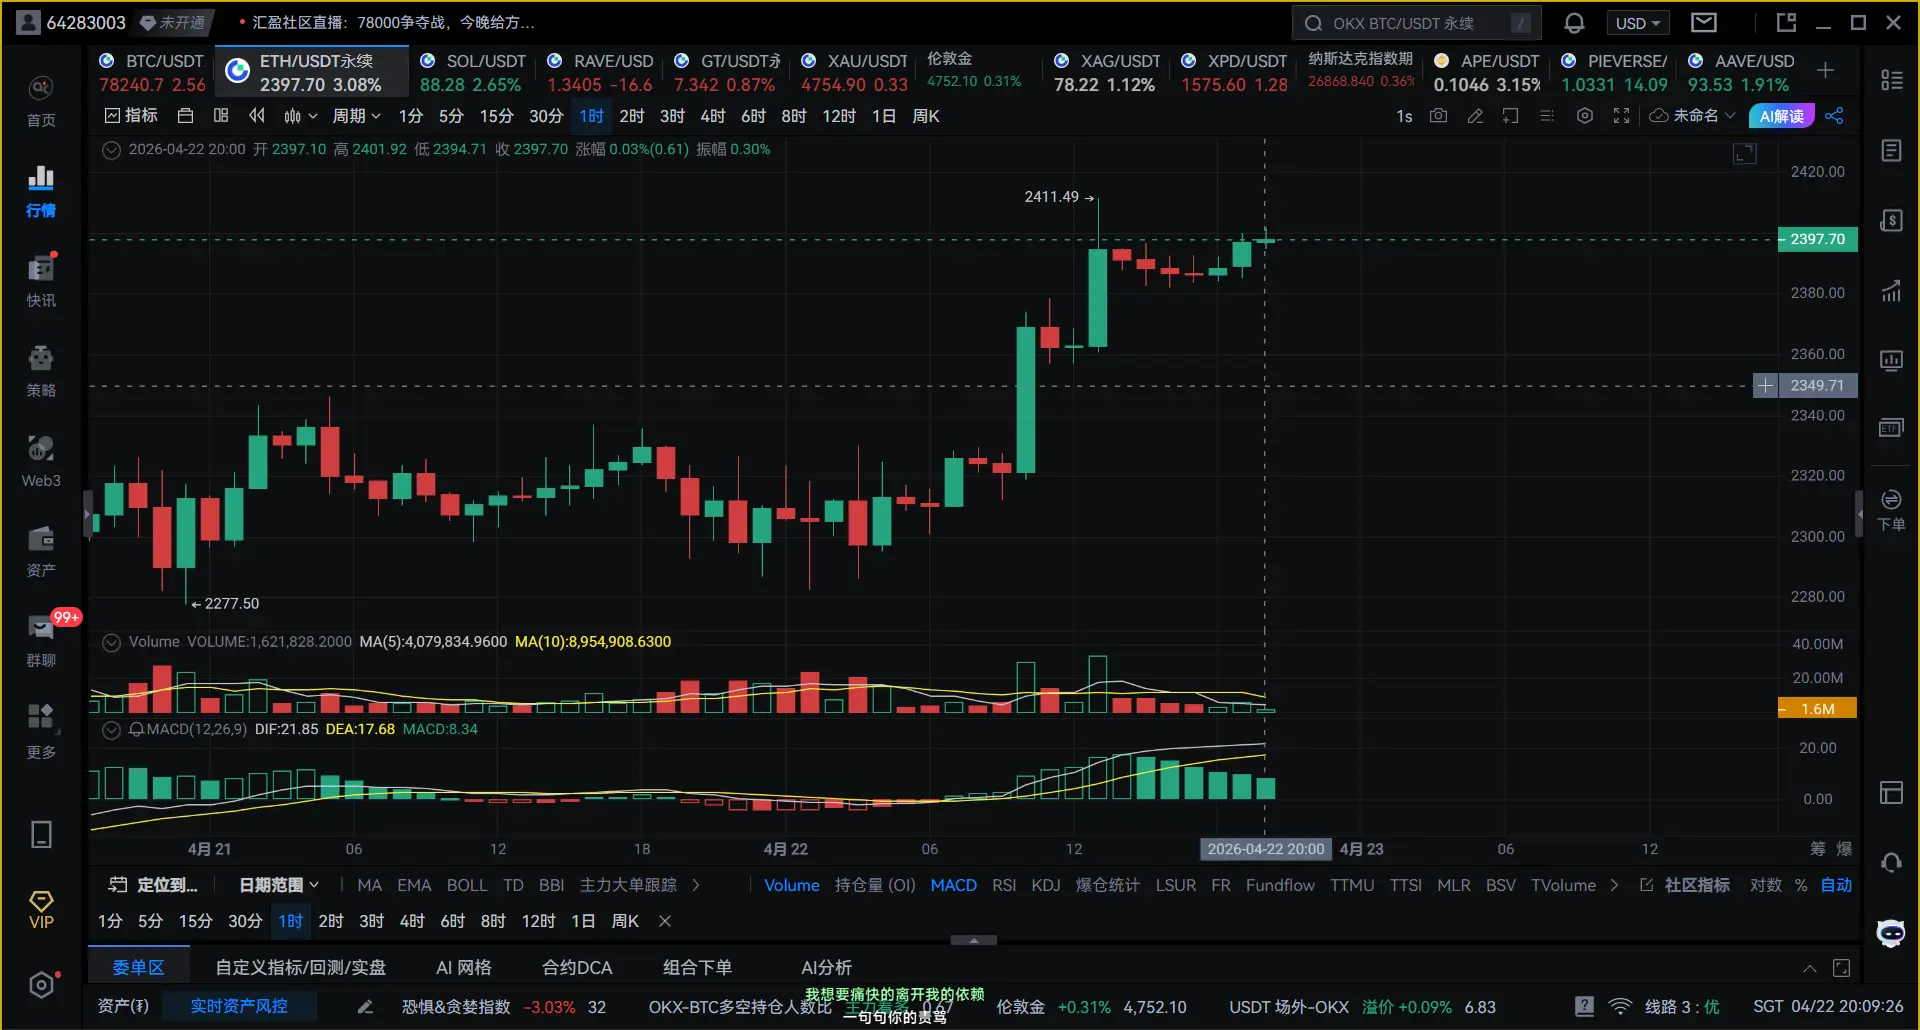The height and width of the screenshot is (1030, 1920).
Task: Open the robot assistant icon
Action: [x=1891, y=933]
